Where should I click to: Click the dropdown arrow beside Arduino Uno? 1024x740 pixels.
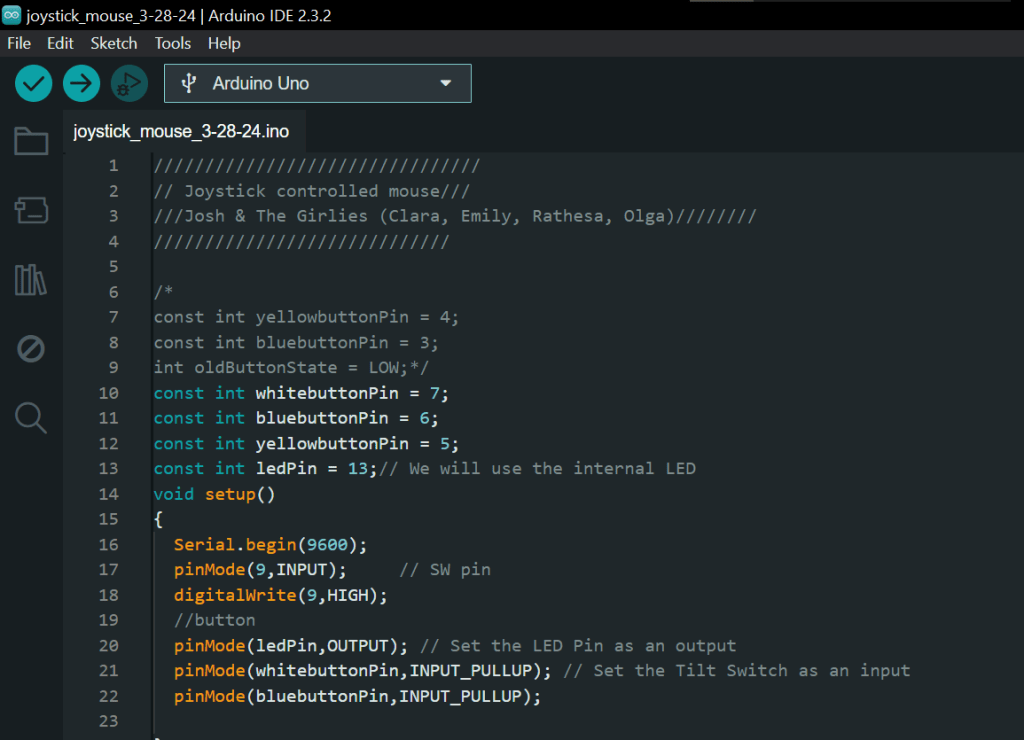click(446, 84)
